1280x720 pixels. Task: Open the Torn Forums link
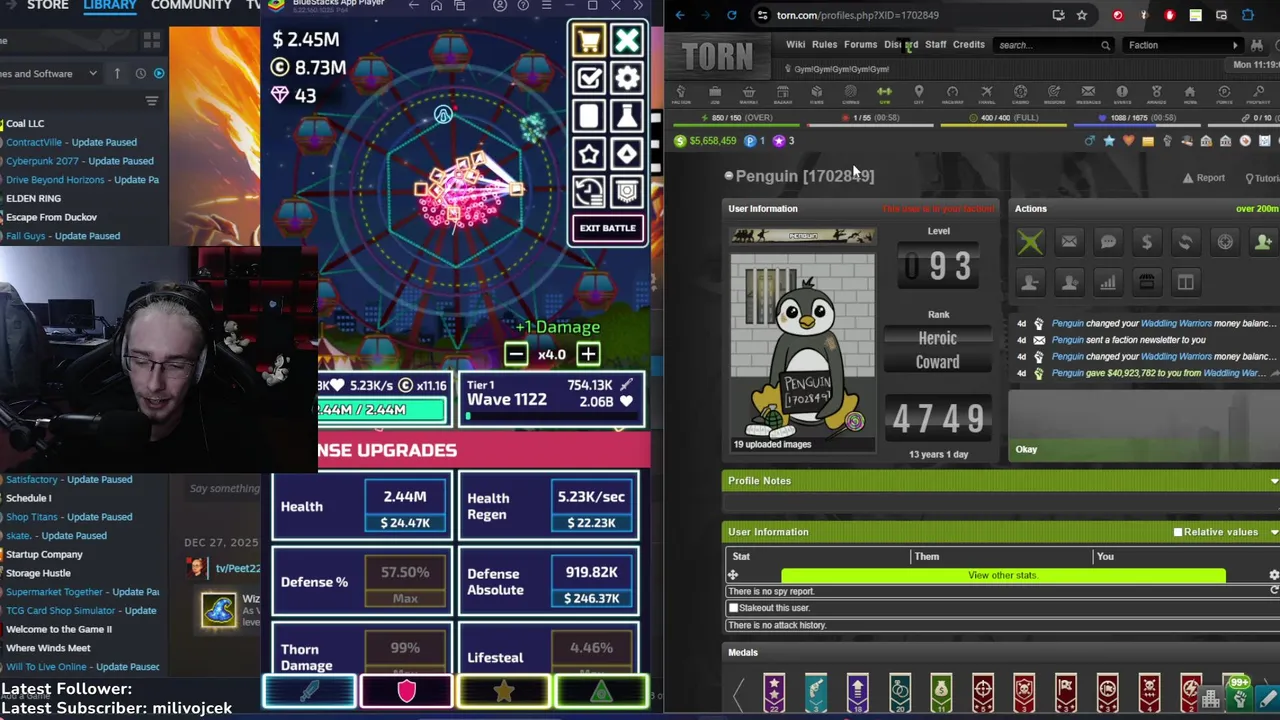[860, 45]
